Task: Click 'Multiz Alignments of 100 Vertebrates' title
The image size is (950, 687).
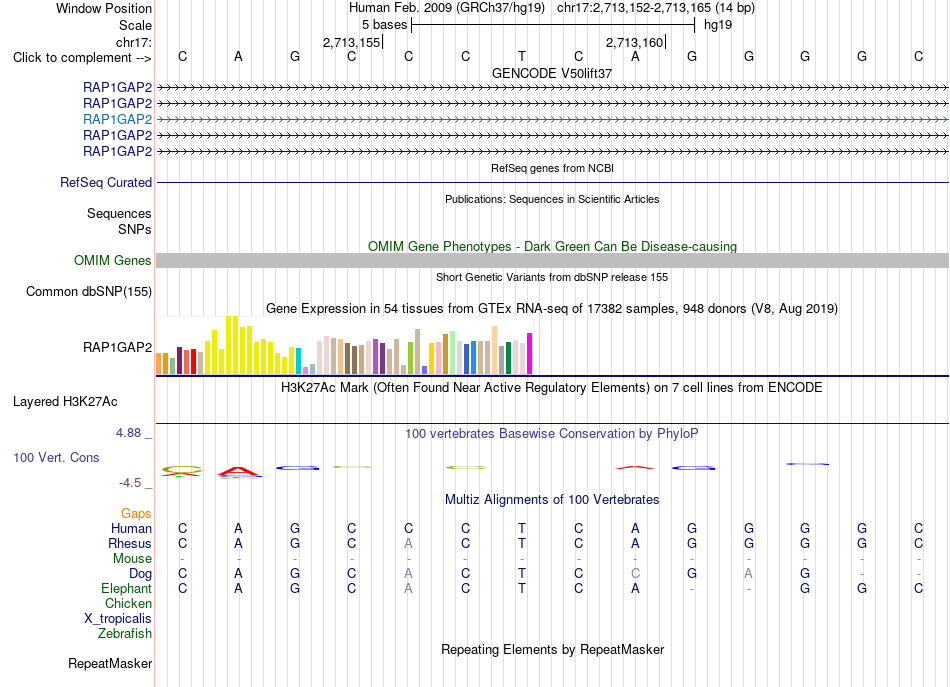Action: coord(552,500)
